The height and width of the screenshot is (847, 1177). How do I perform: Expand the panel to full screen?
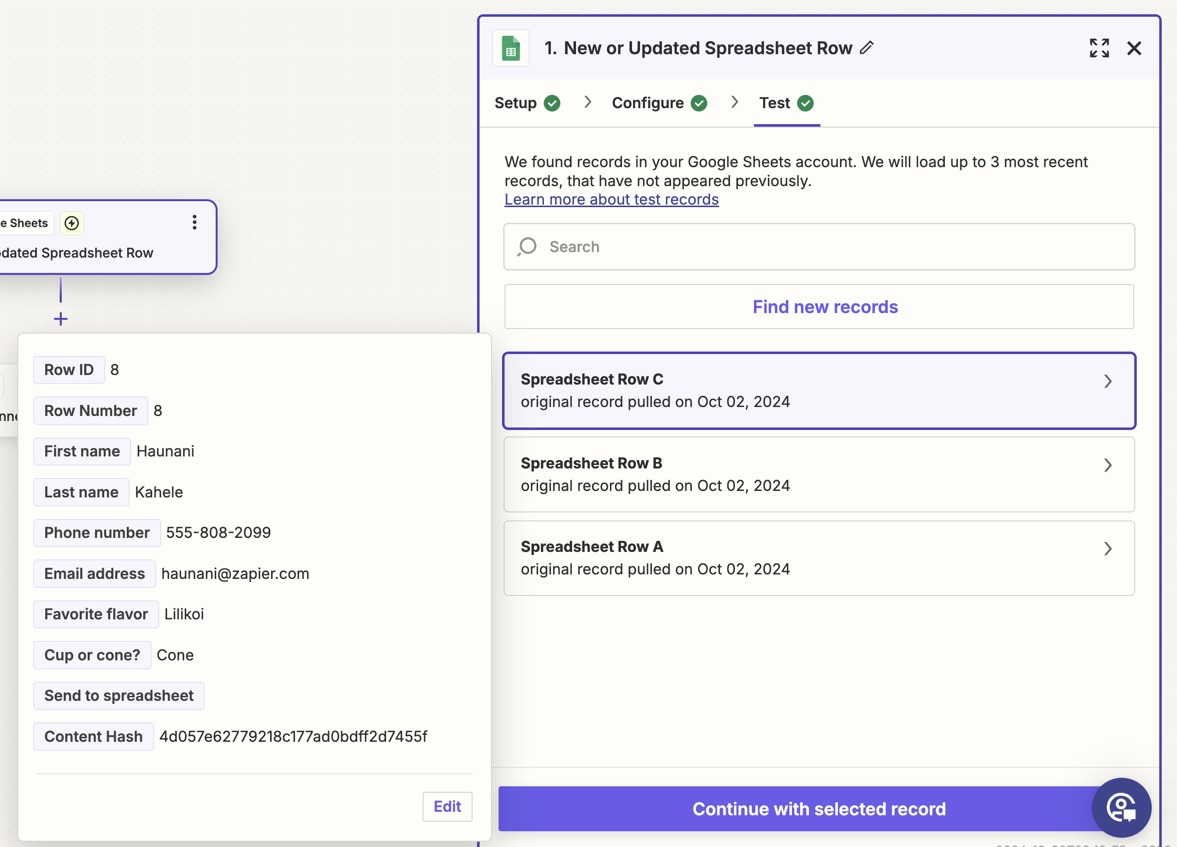point(1099,48)
